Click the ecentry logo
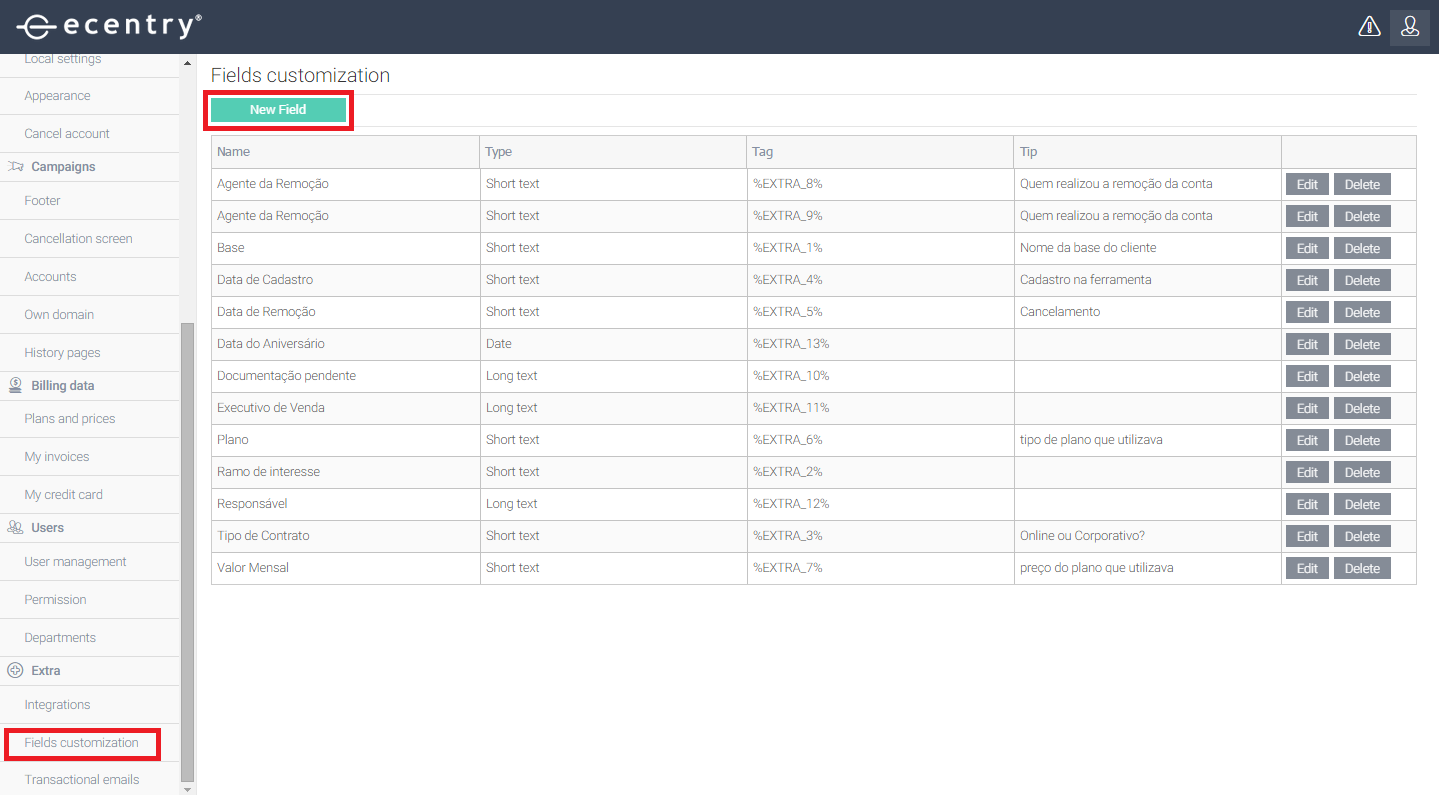Screen dimensions: 1439x795 109,26
